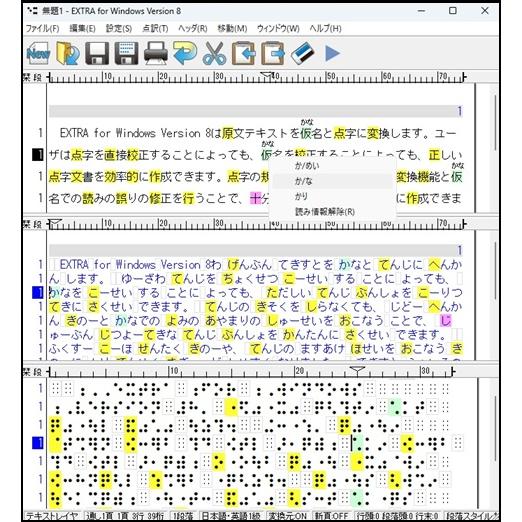Viewport: 522px width, 522px height.
Task: Click the yellow-highlighted 原 in first text line
Action: click(228, 133)
